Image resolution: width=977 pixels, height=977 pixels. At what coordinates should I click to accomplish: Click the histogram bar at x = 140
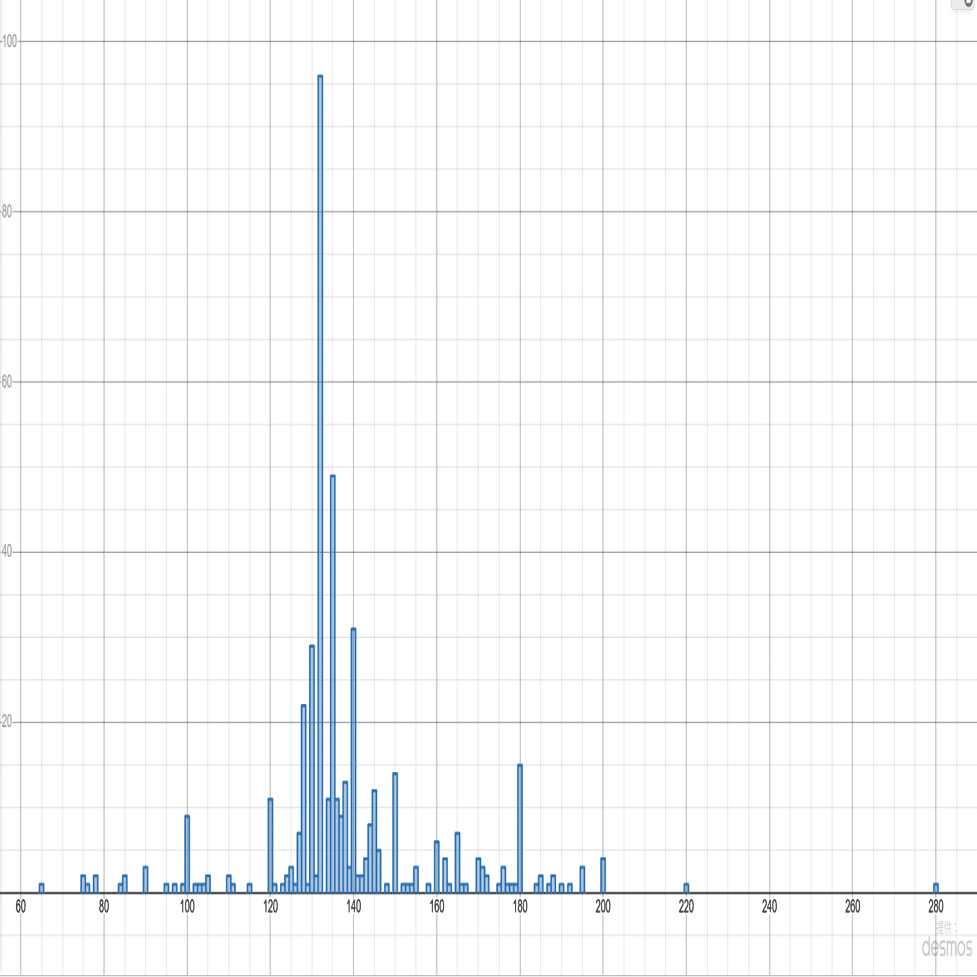(x=353, y=761)
